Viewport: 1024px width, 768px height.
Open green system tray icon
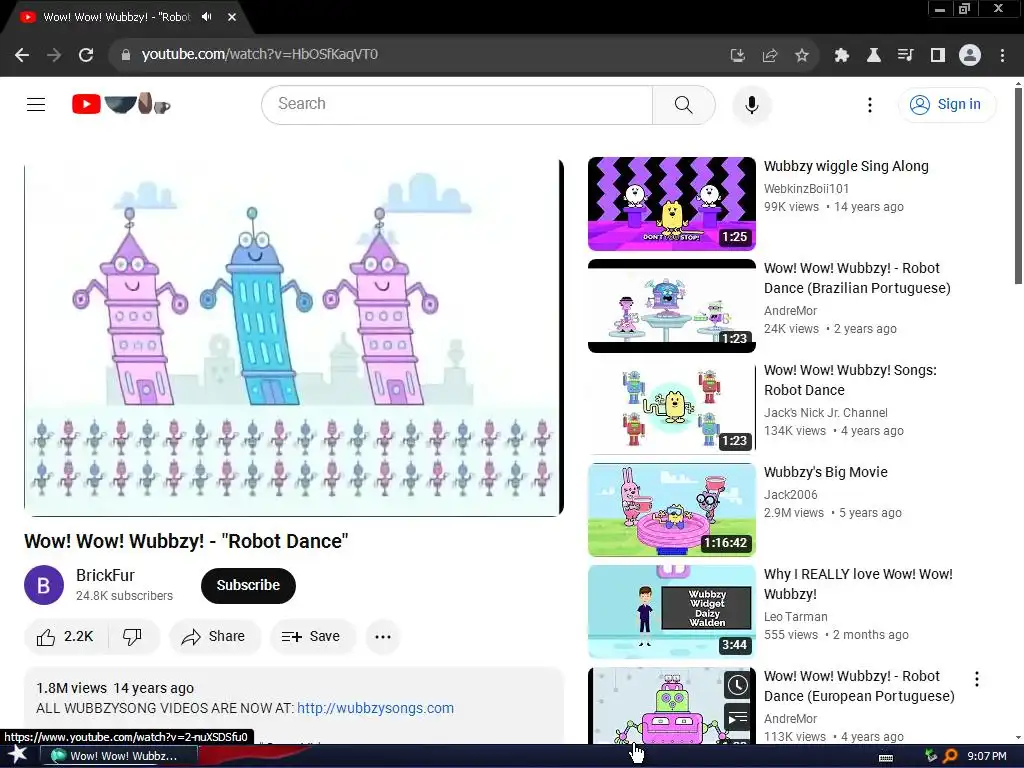coord(931,756)
